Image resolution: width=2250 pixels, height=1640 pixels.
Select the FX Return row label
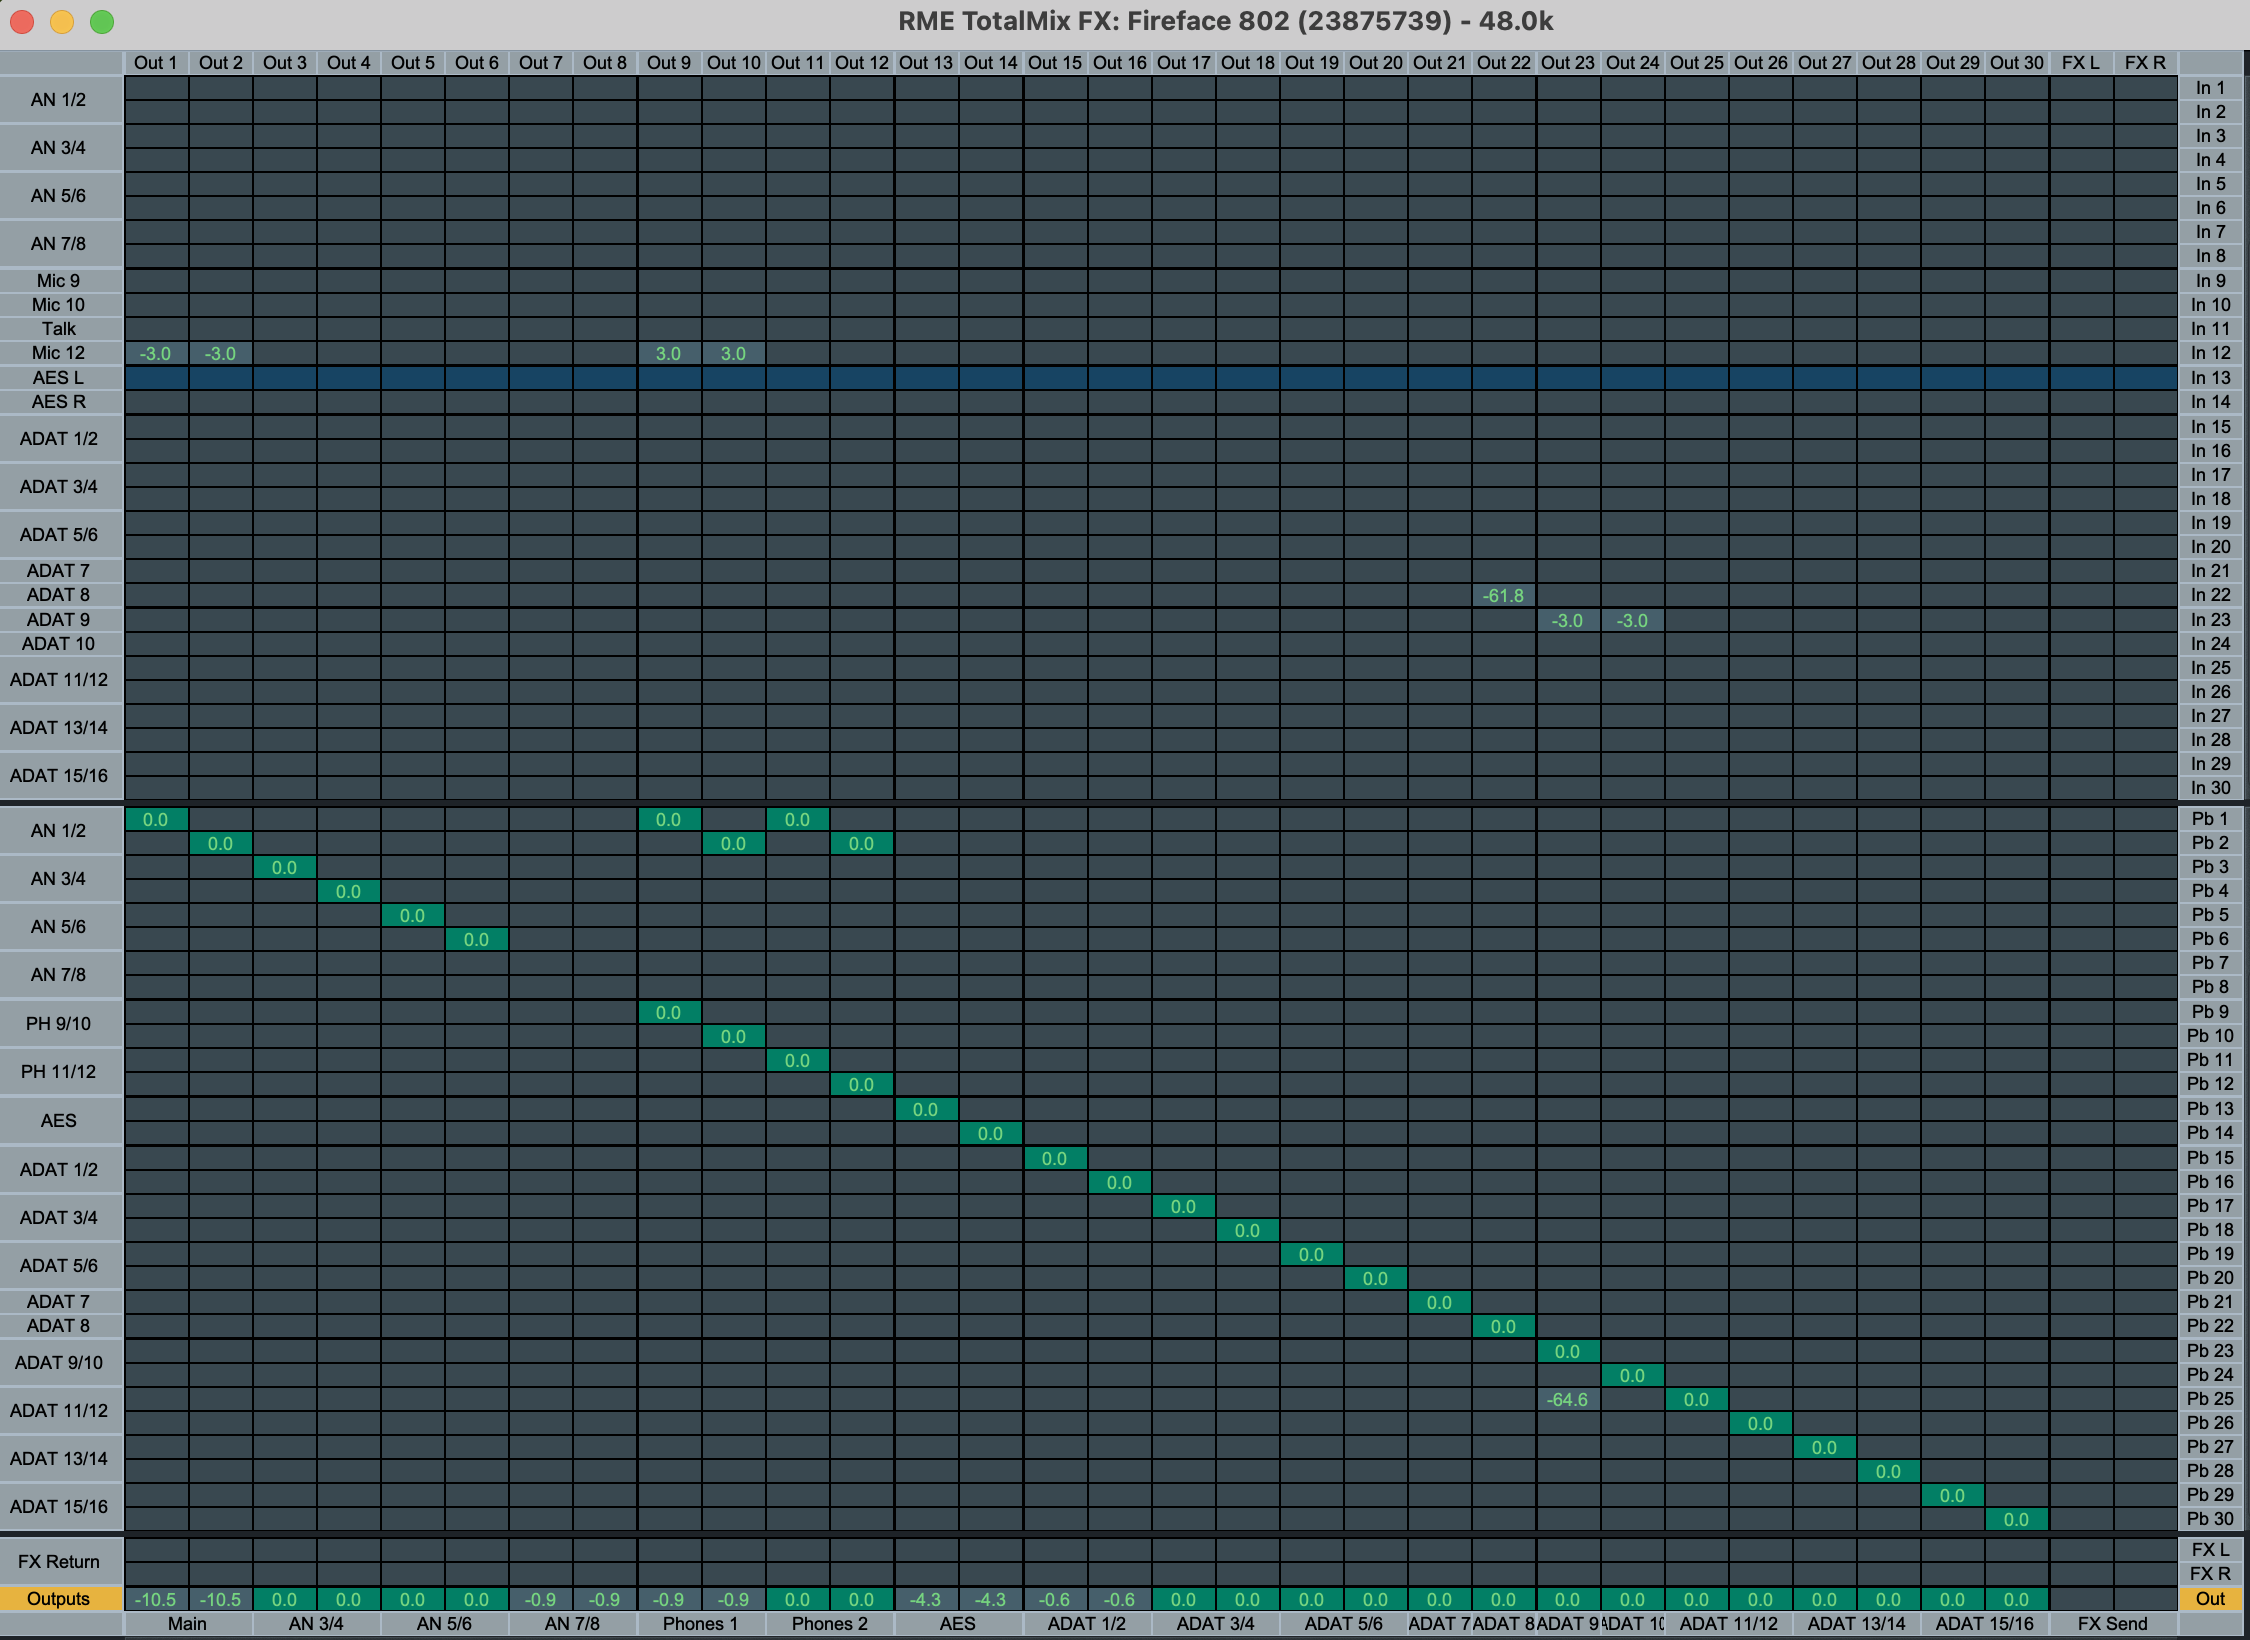pos(58,1562)
